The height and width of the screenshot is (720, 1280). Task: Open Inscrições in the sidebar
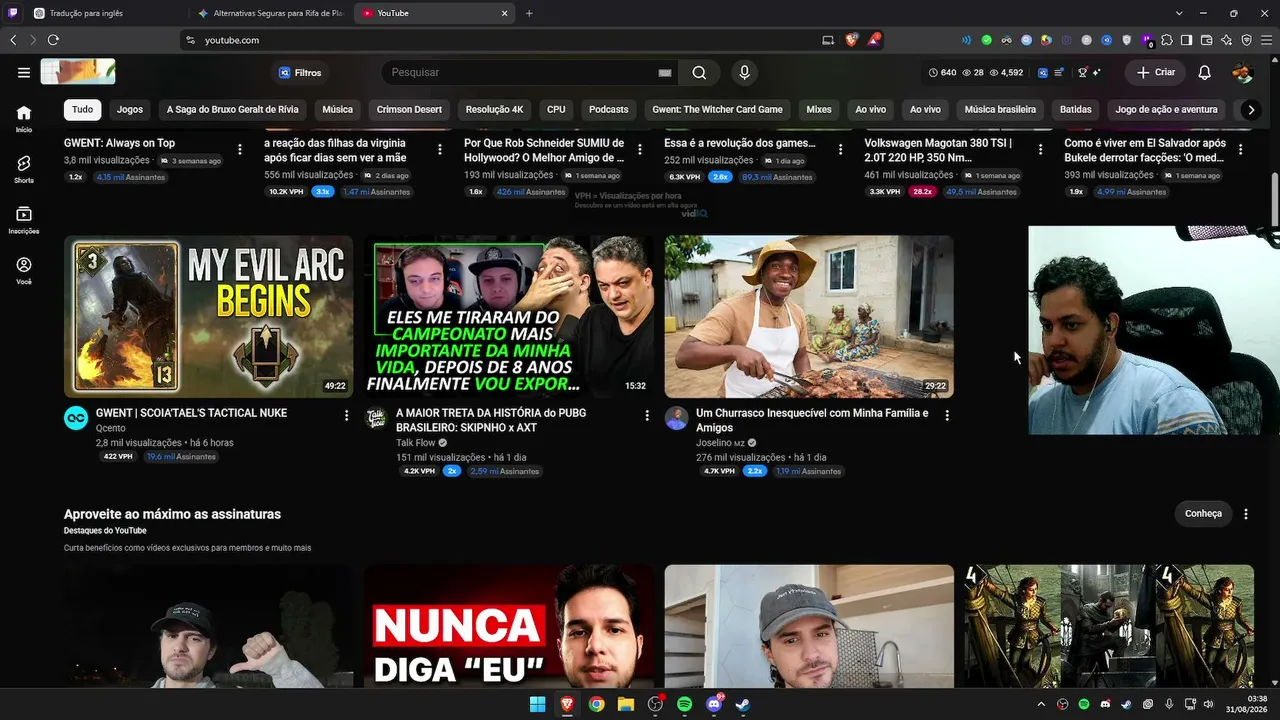(x=24, y=220)
